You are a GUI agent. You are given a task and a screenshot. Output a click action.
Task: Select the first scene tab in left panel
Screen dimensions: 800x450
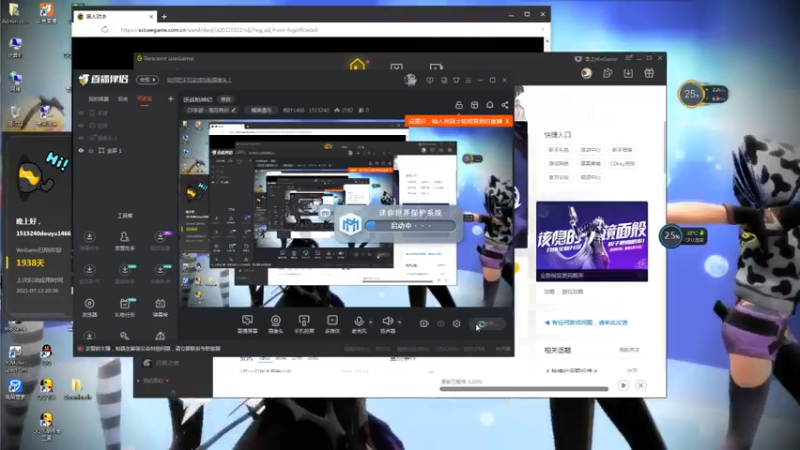(98, 99)
